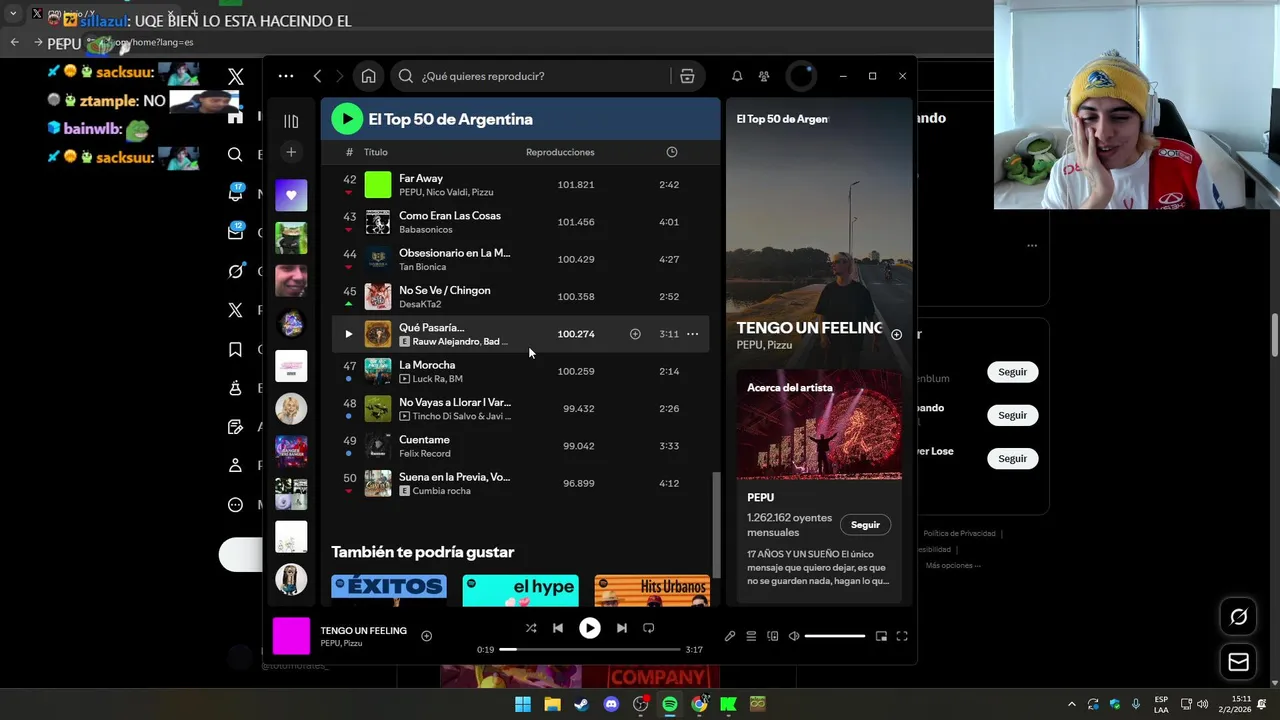Viewport: 1280px width, 720px height.
Task: Skip to previous track
Action: pos(558,628)
